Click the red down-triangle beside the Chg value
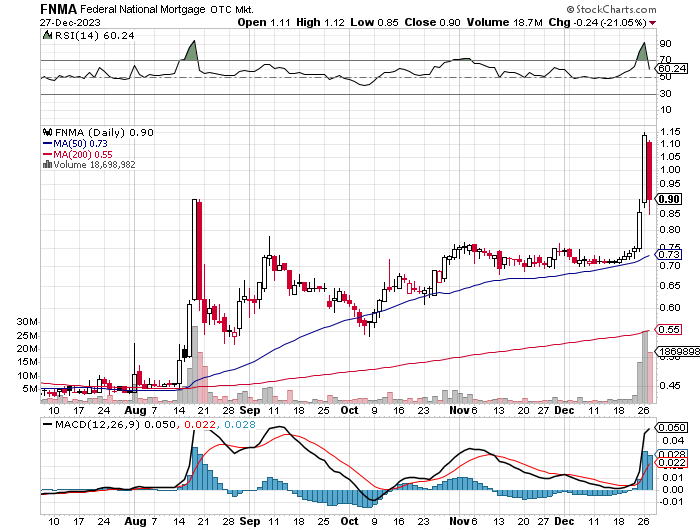The width and height of the screenshot is (700, 530). click(652, 23)
